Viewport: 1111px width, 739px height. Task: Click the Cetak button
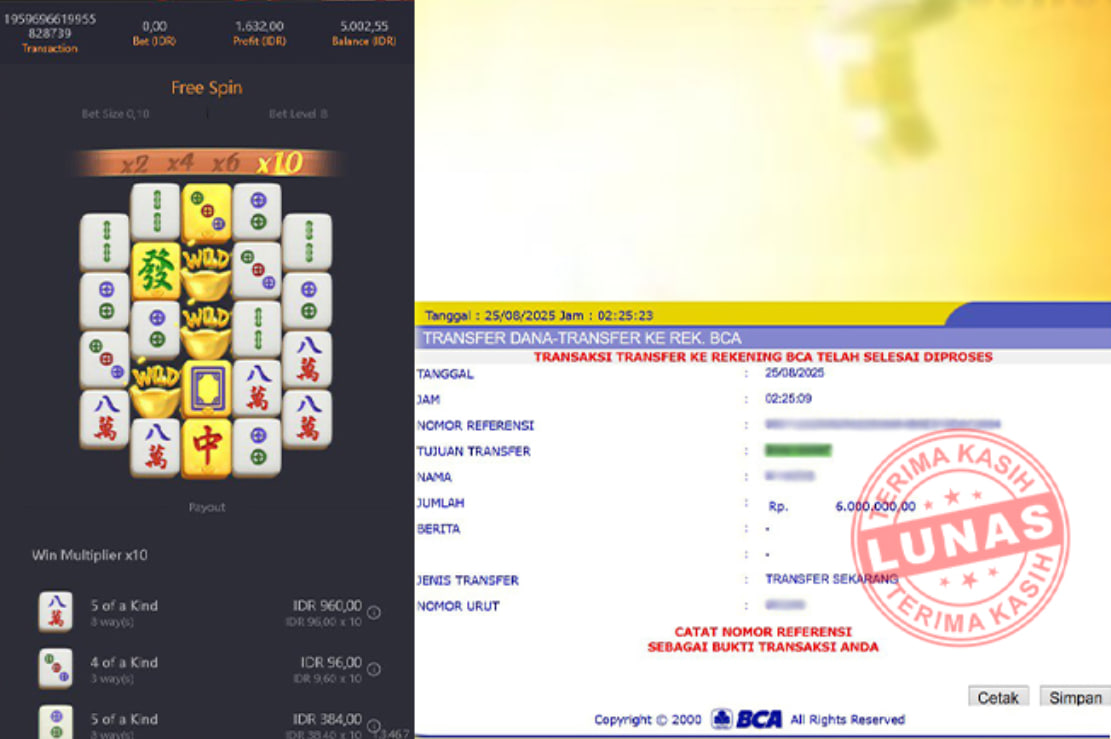[x=998, y=698]
